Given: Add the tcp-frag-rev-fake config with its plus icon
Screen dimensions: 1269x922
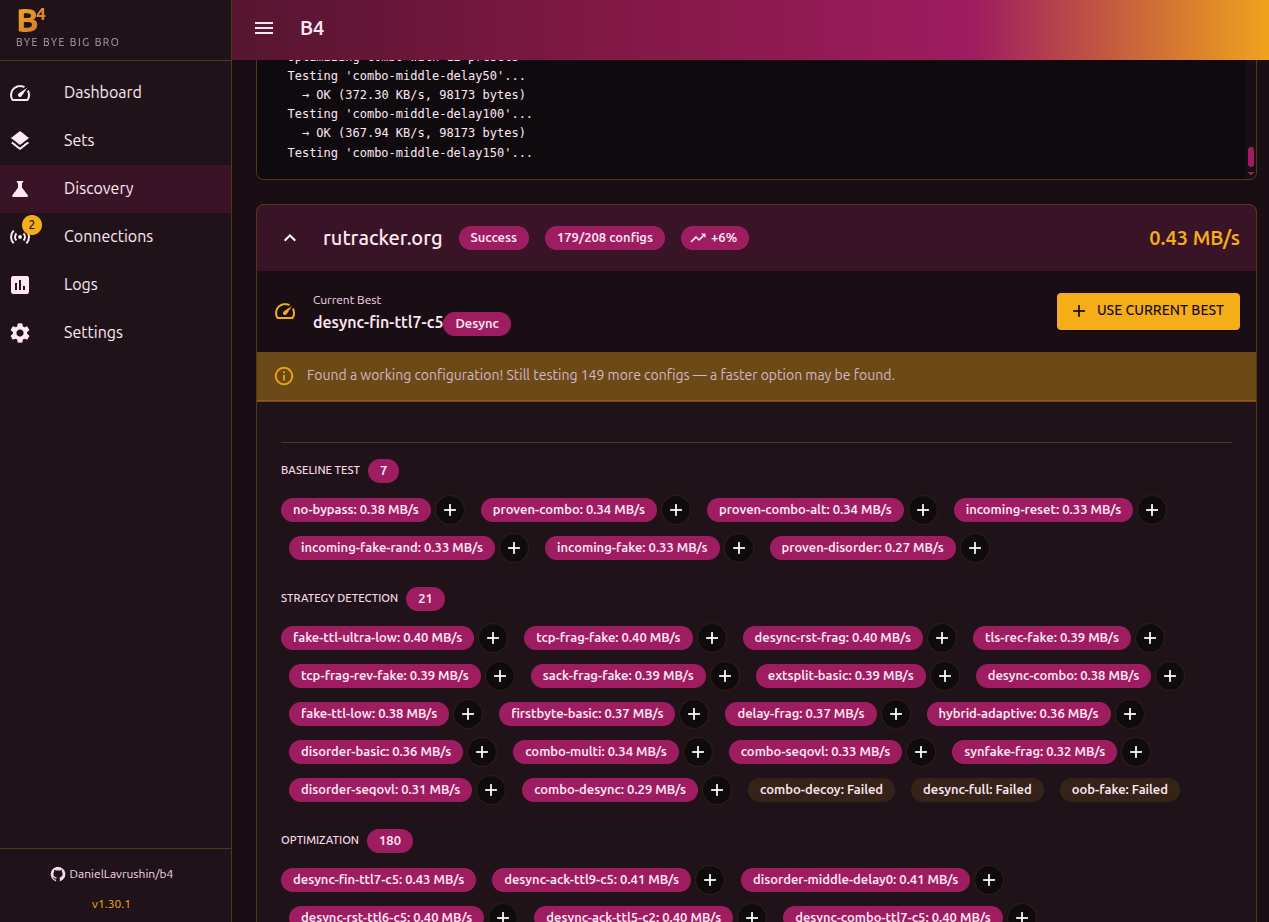Looking at the screenshot, I should (499, 676).
